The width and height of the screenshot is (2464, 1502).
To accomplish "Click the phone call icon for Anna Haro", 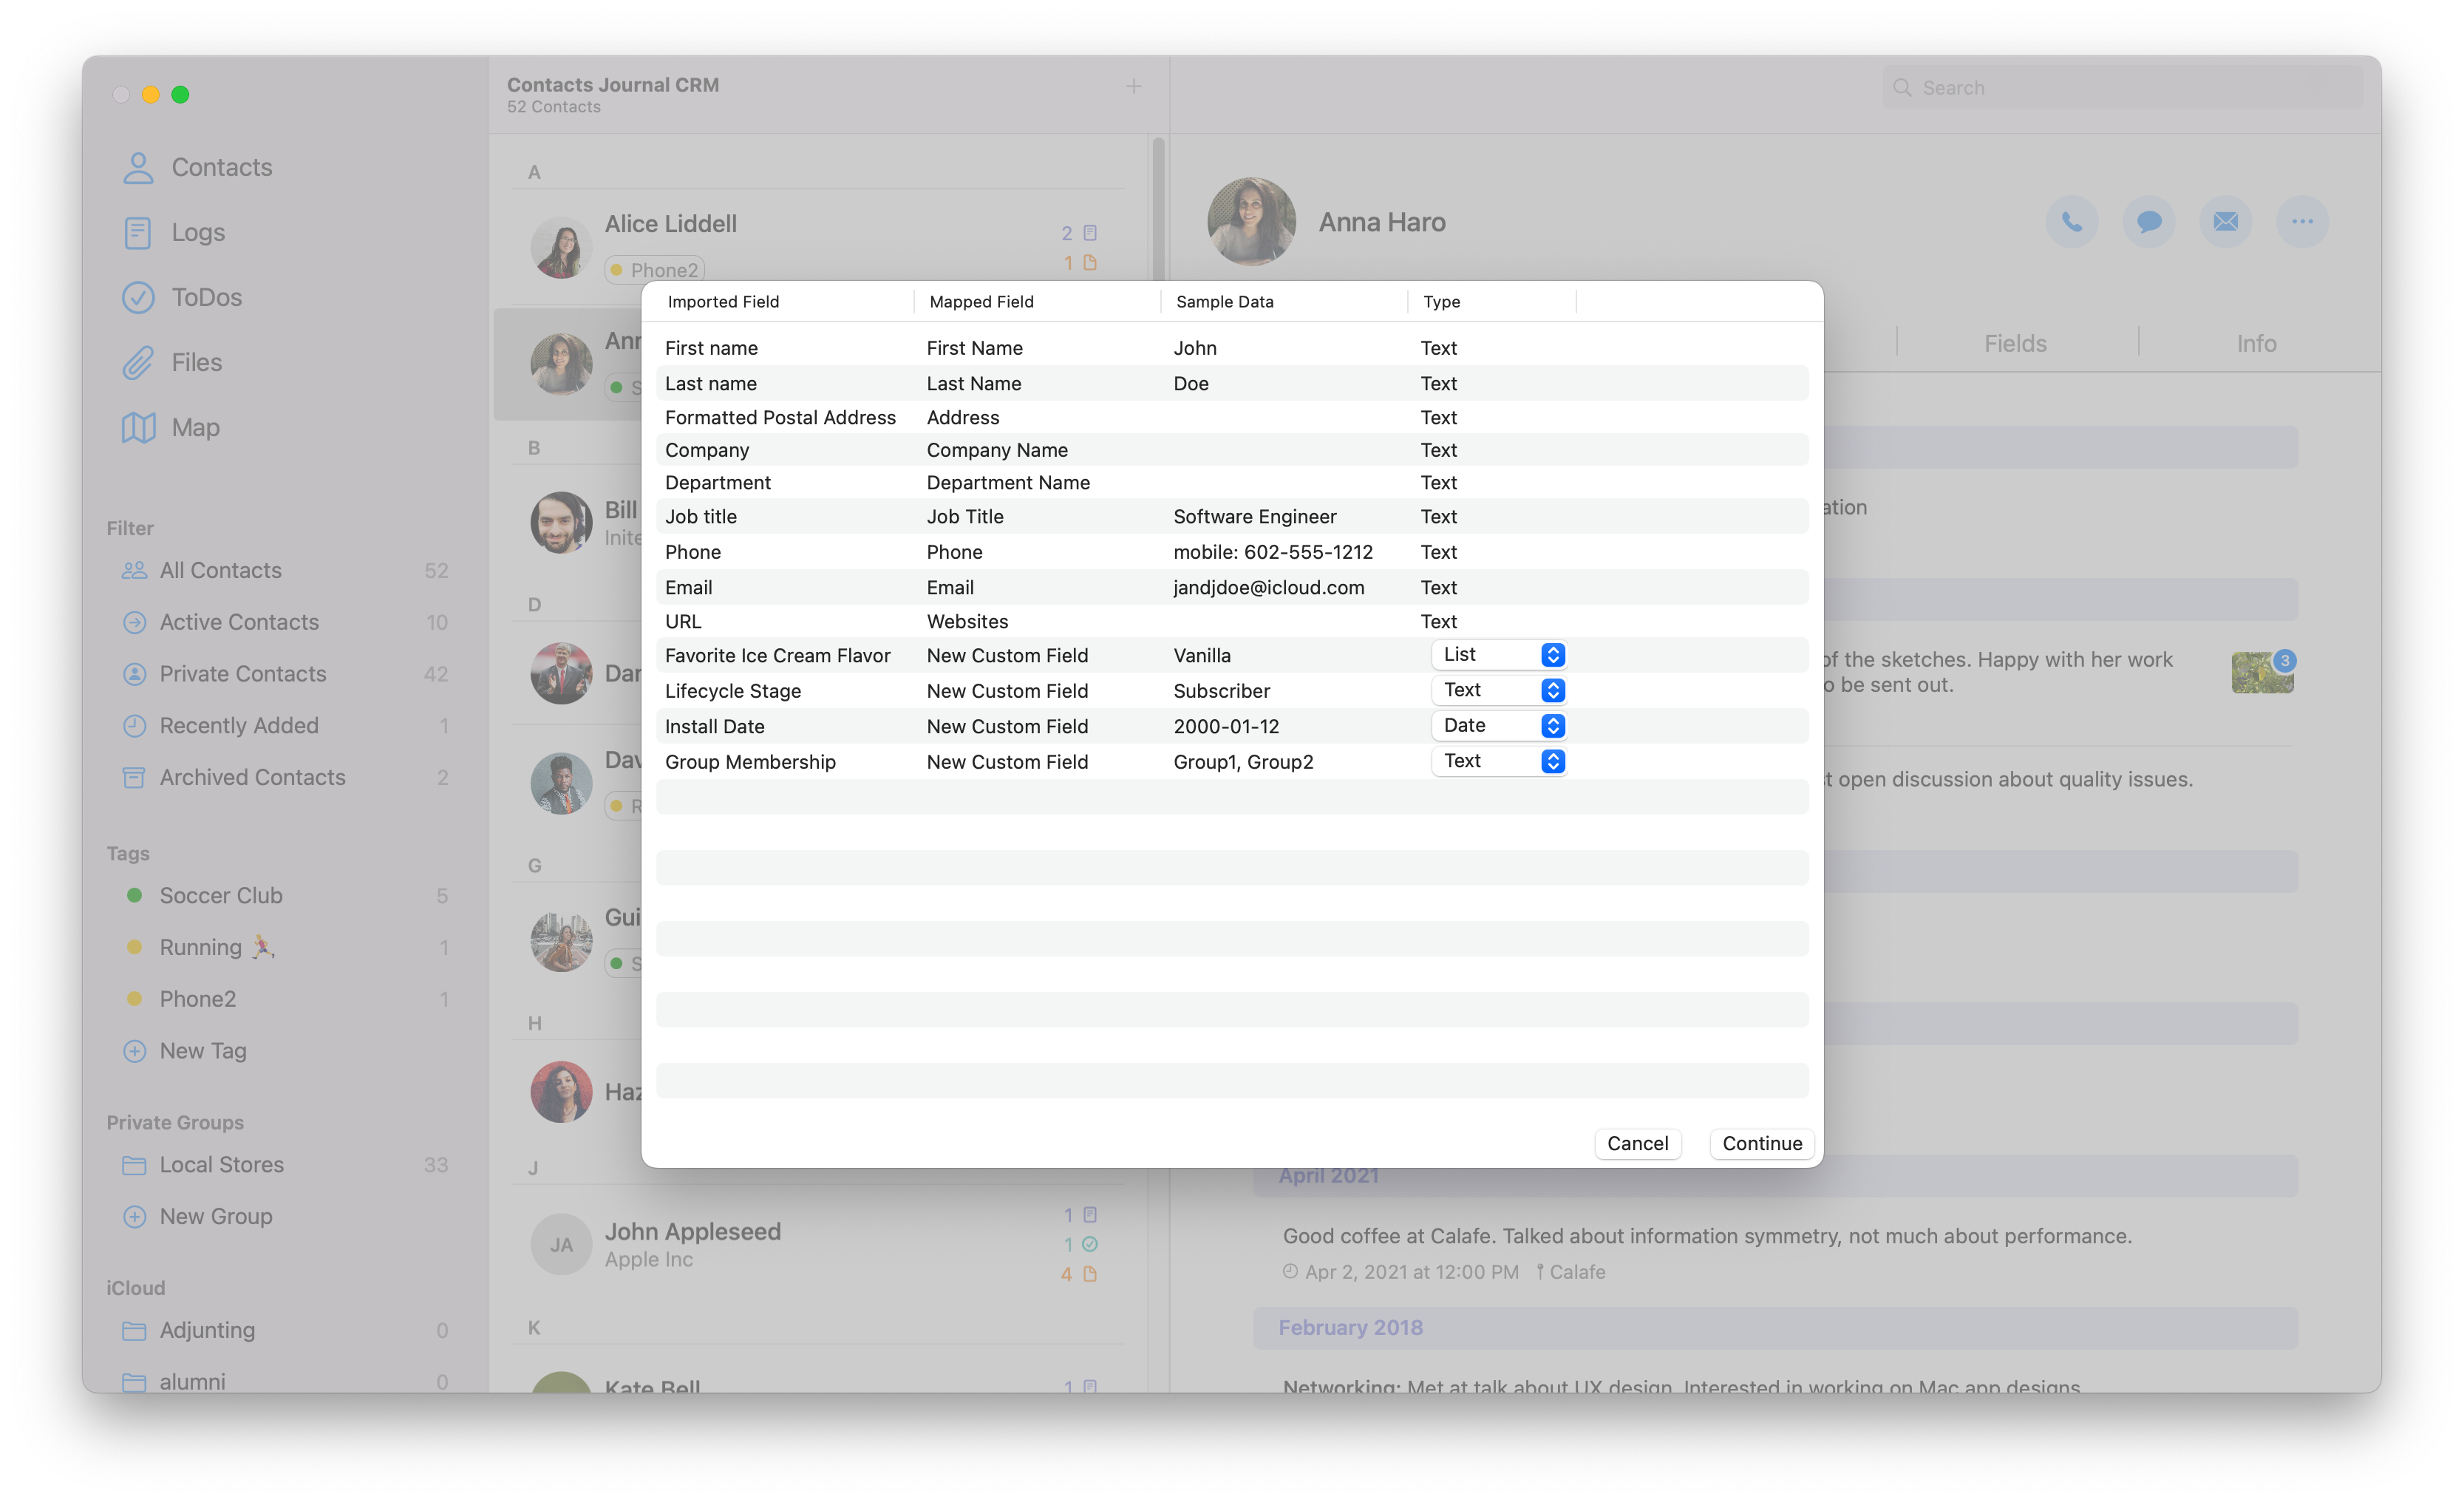I will [x=2071, y=222].
